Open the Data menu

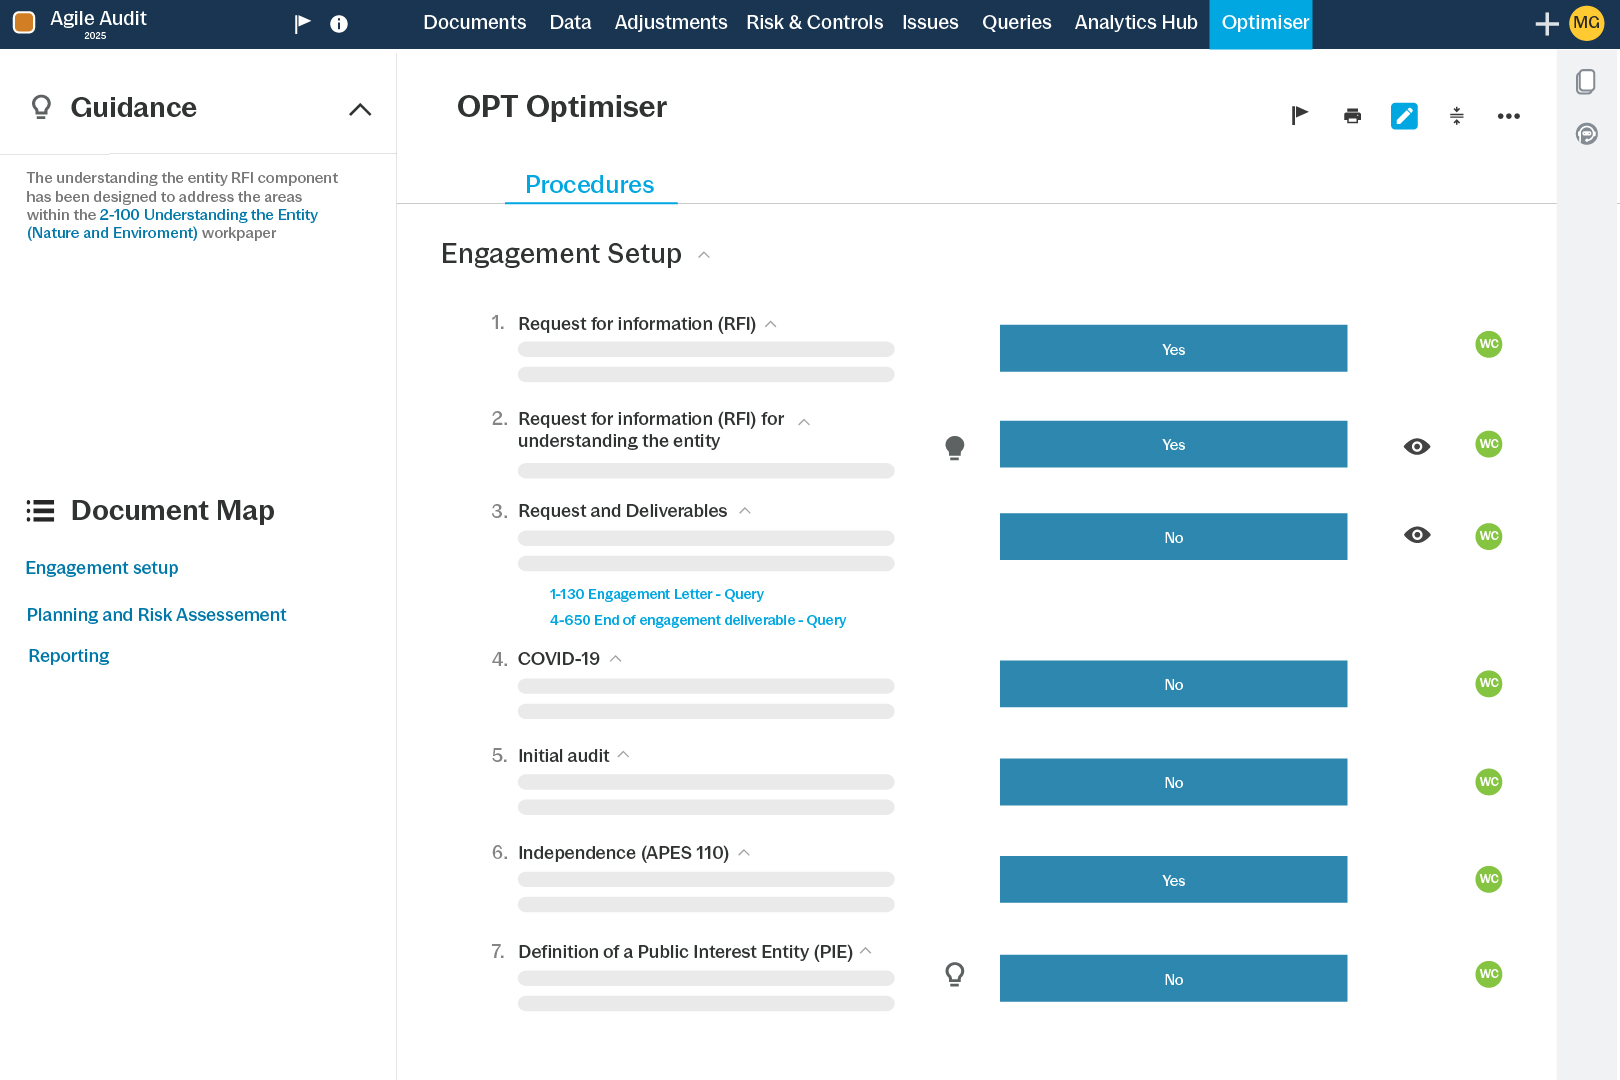(570, 23)
